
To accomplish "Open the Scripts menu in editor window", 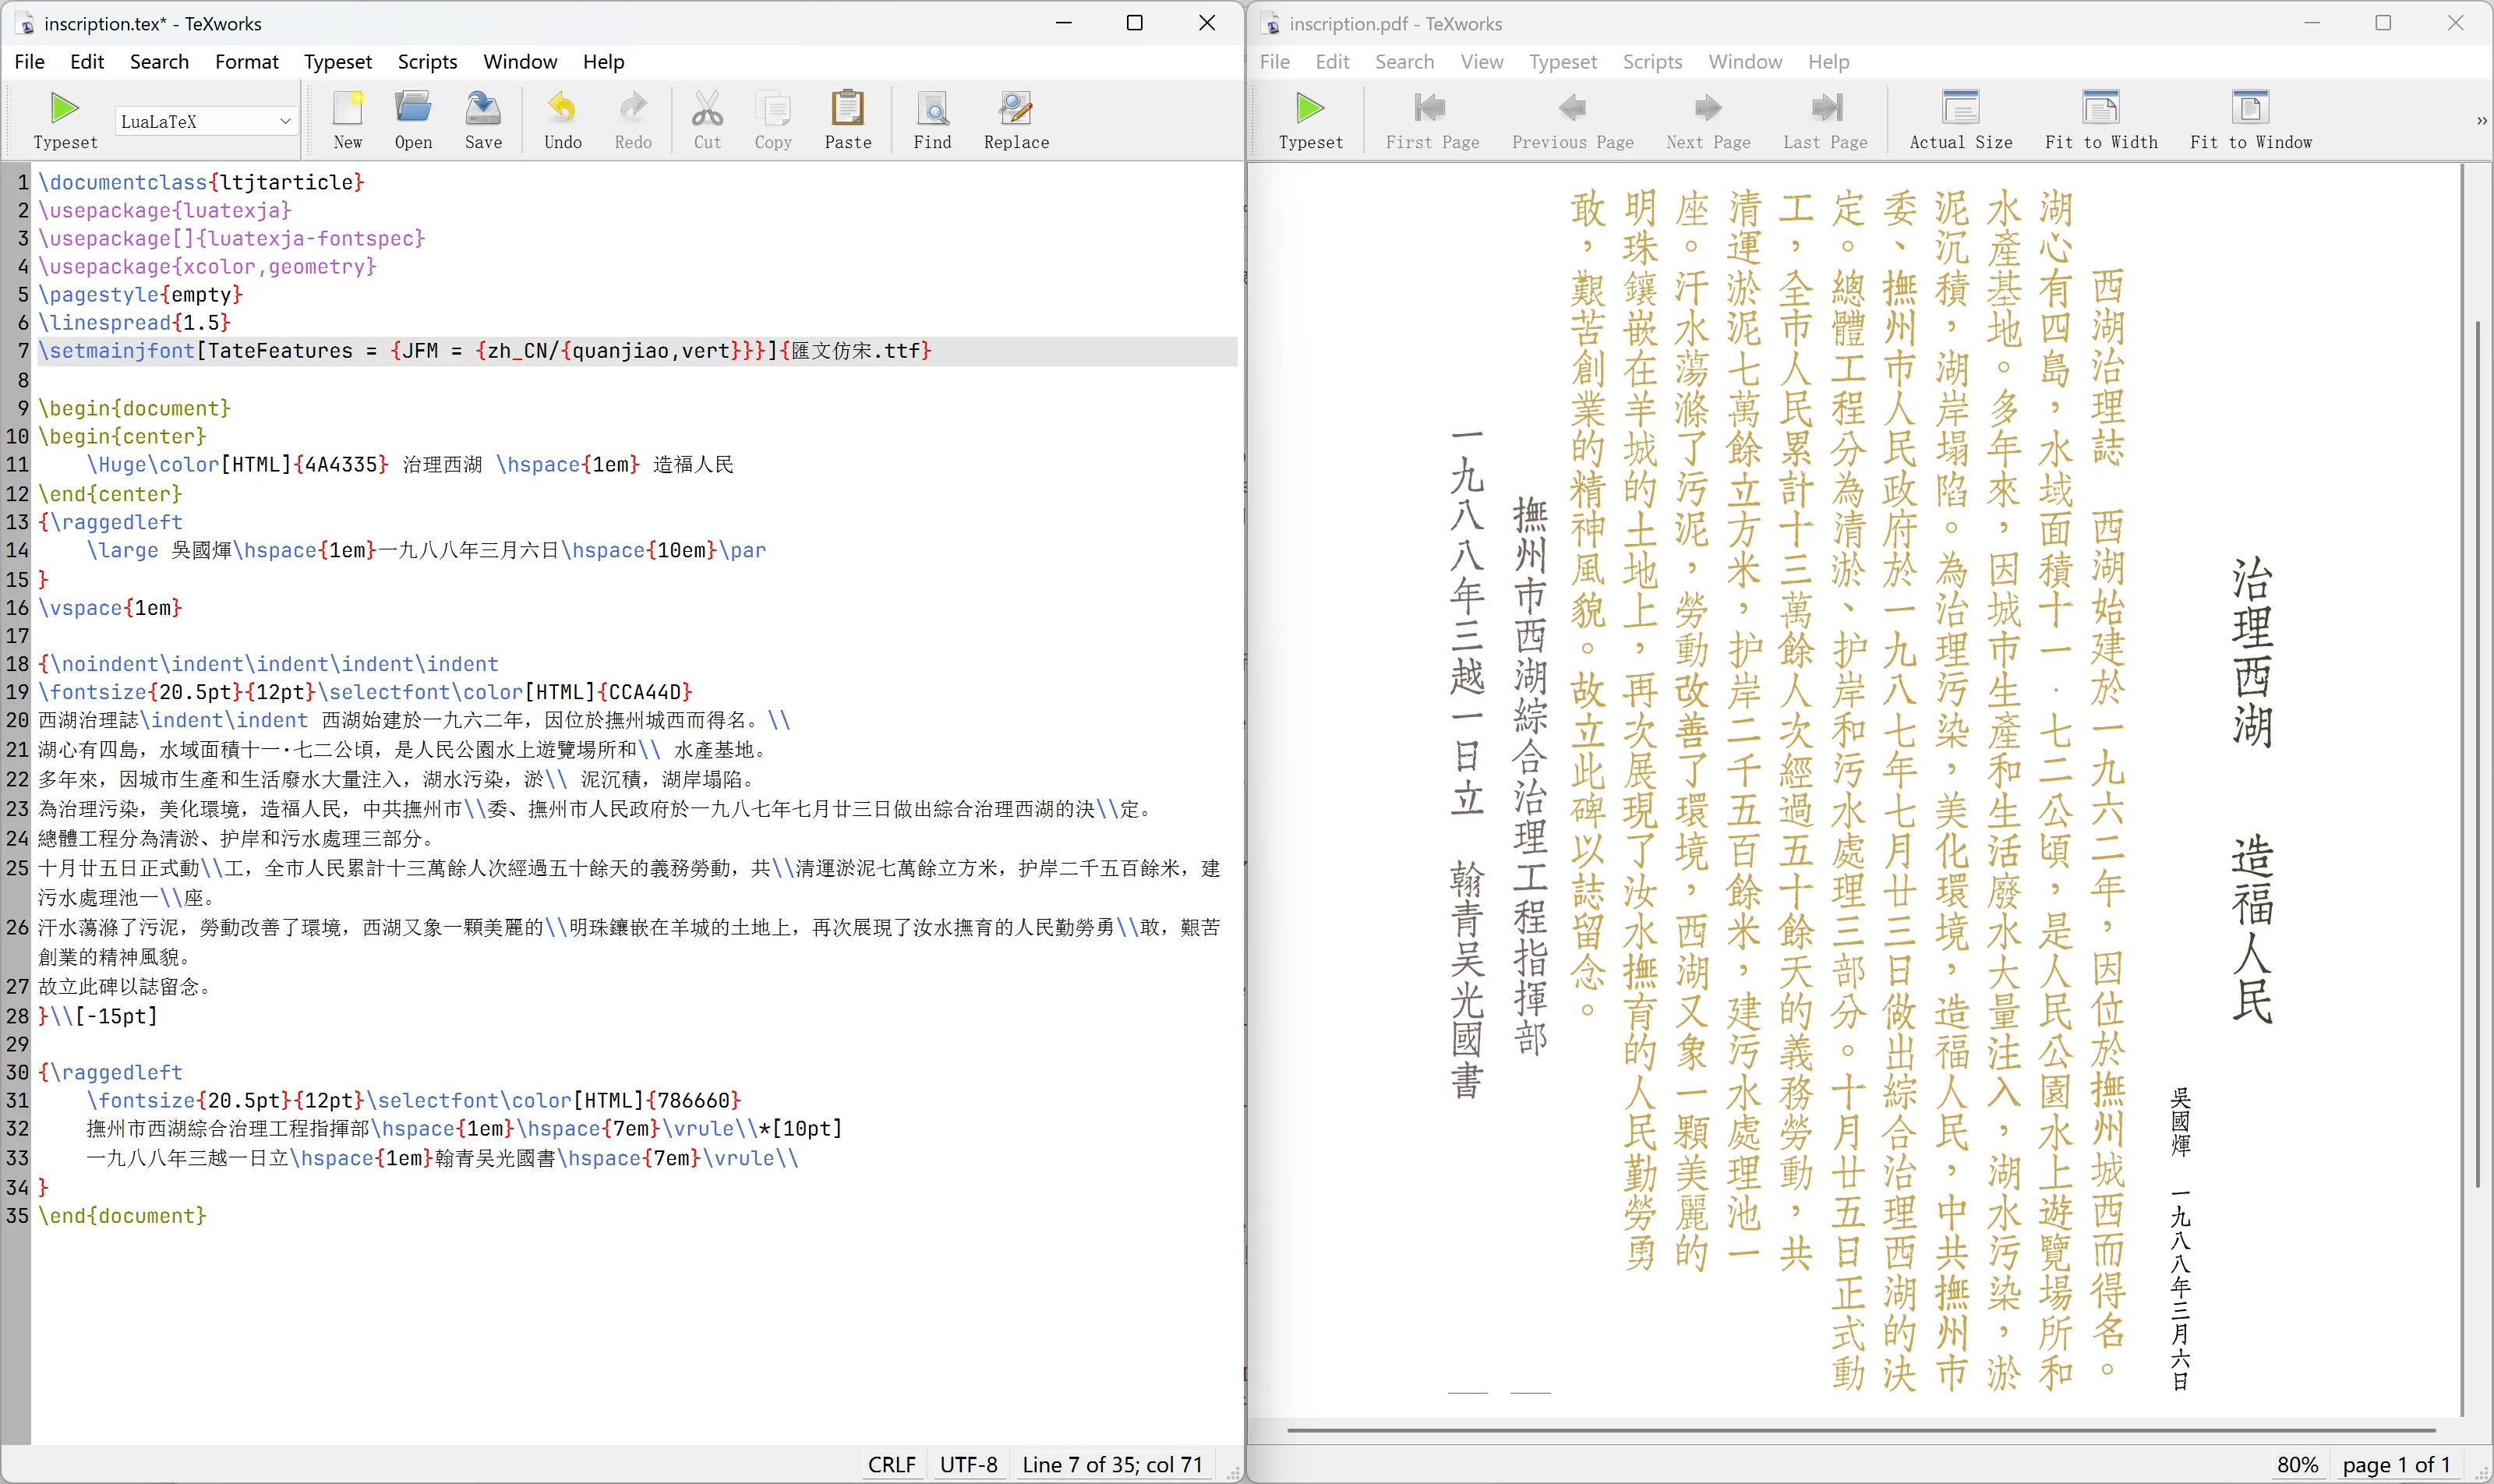I will [x=427, y=62].
